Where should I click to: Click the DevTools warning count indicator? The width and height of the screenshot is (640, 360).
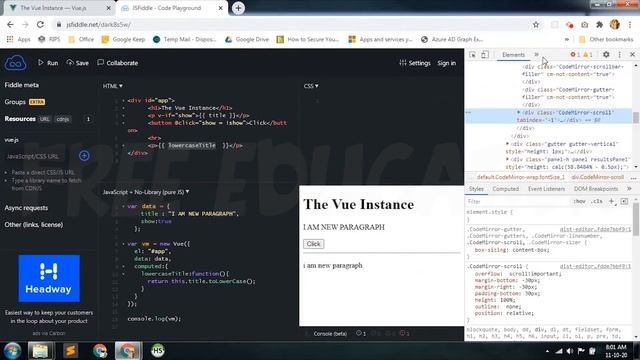[x=588, y=55]
